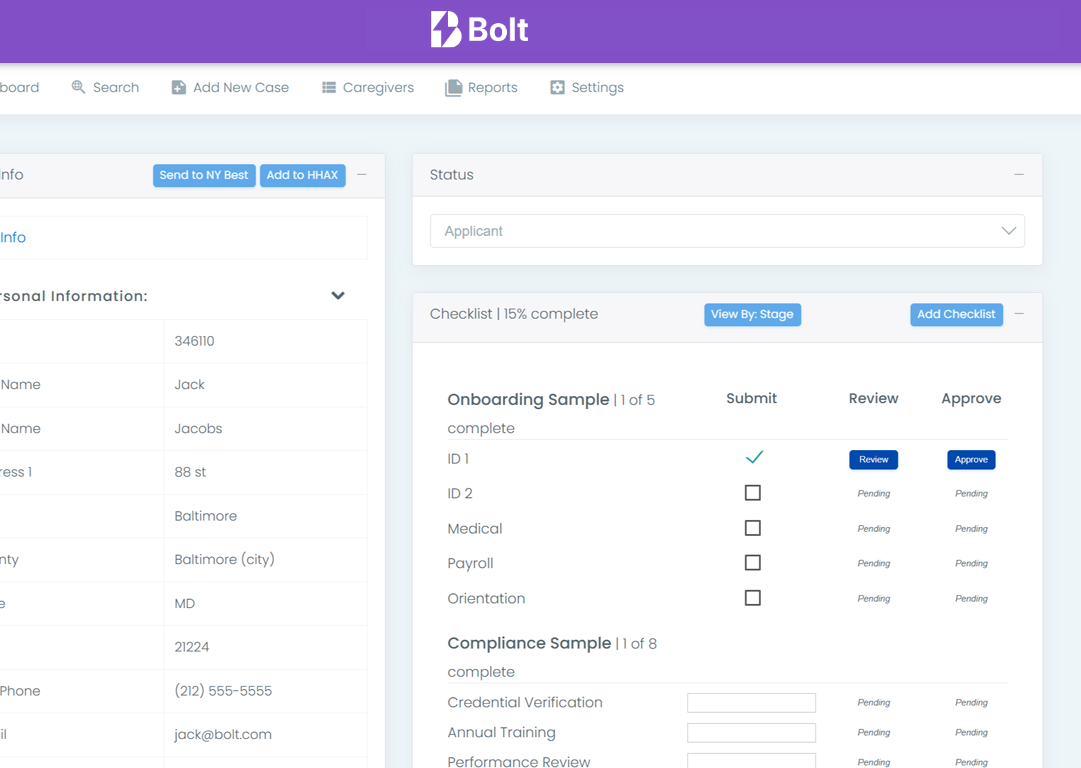Click the Bolt logo in the header
This screenshot has width=1081, height=768.
(x=478, y=29)
